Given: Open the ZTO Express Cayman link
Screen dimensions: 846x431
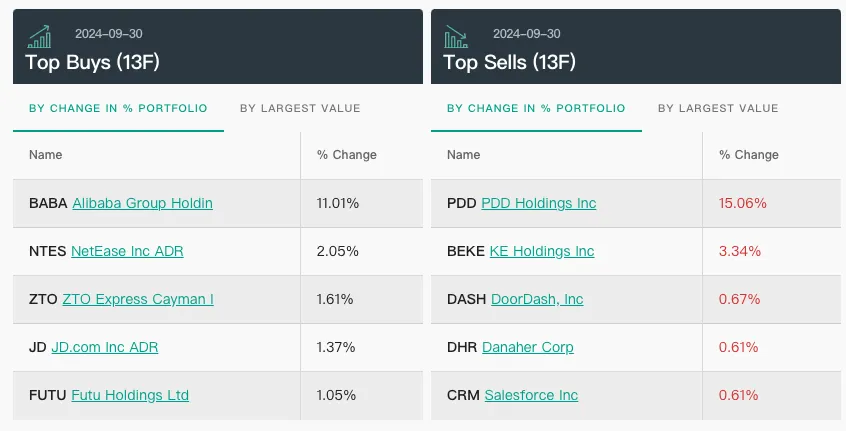Looking at the screenshot, I should tap(138, 299).
